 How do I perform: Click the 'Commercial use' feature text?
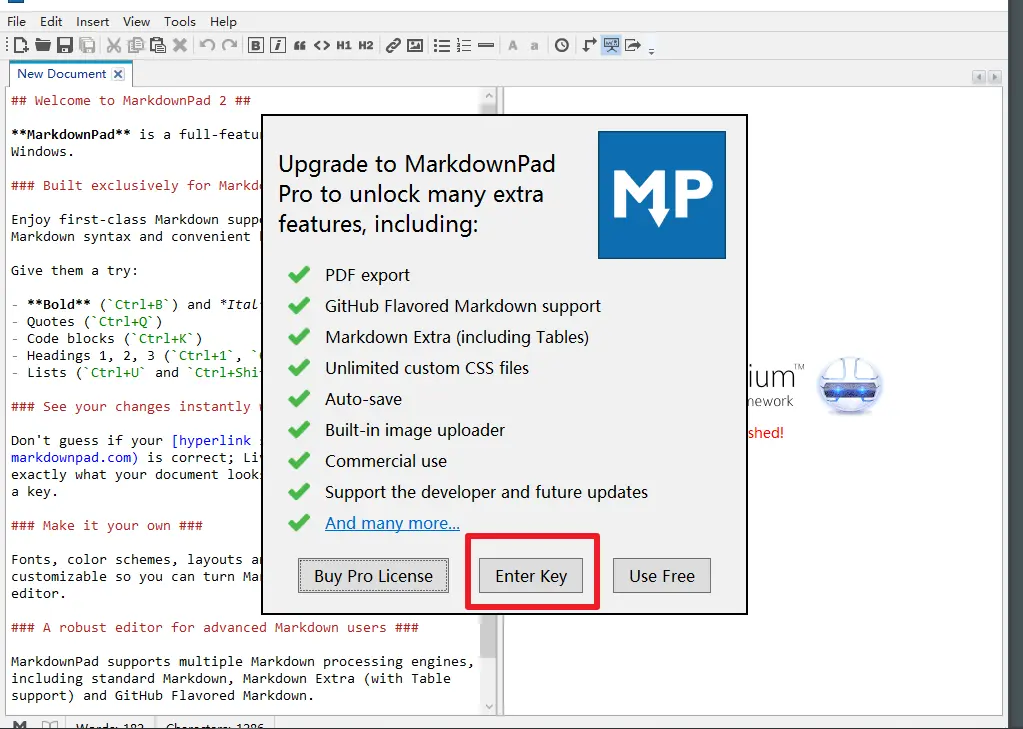coord(386,461)
